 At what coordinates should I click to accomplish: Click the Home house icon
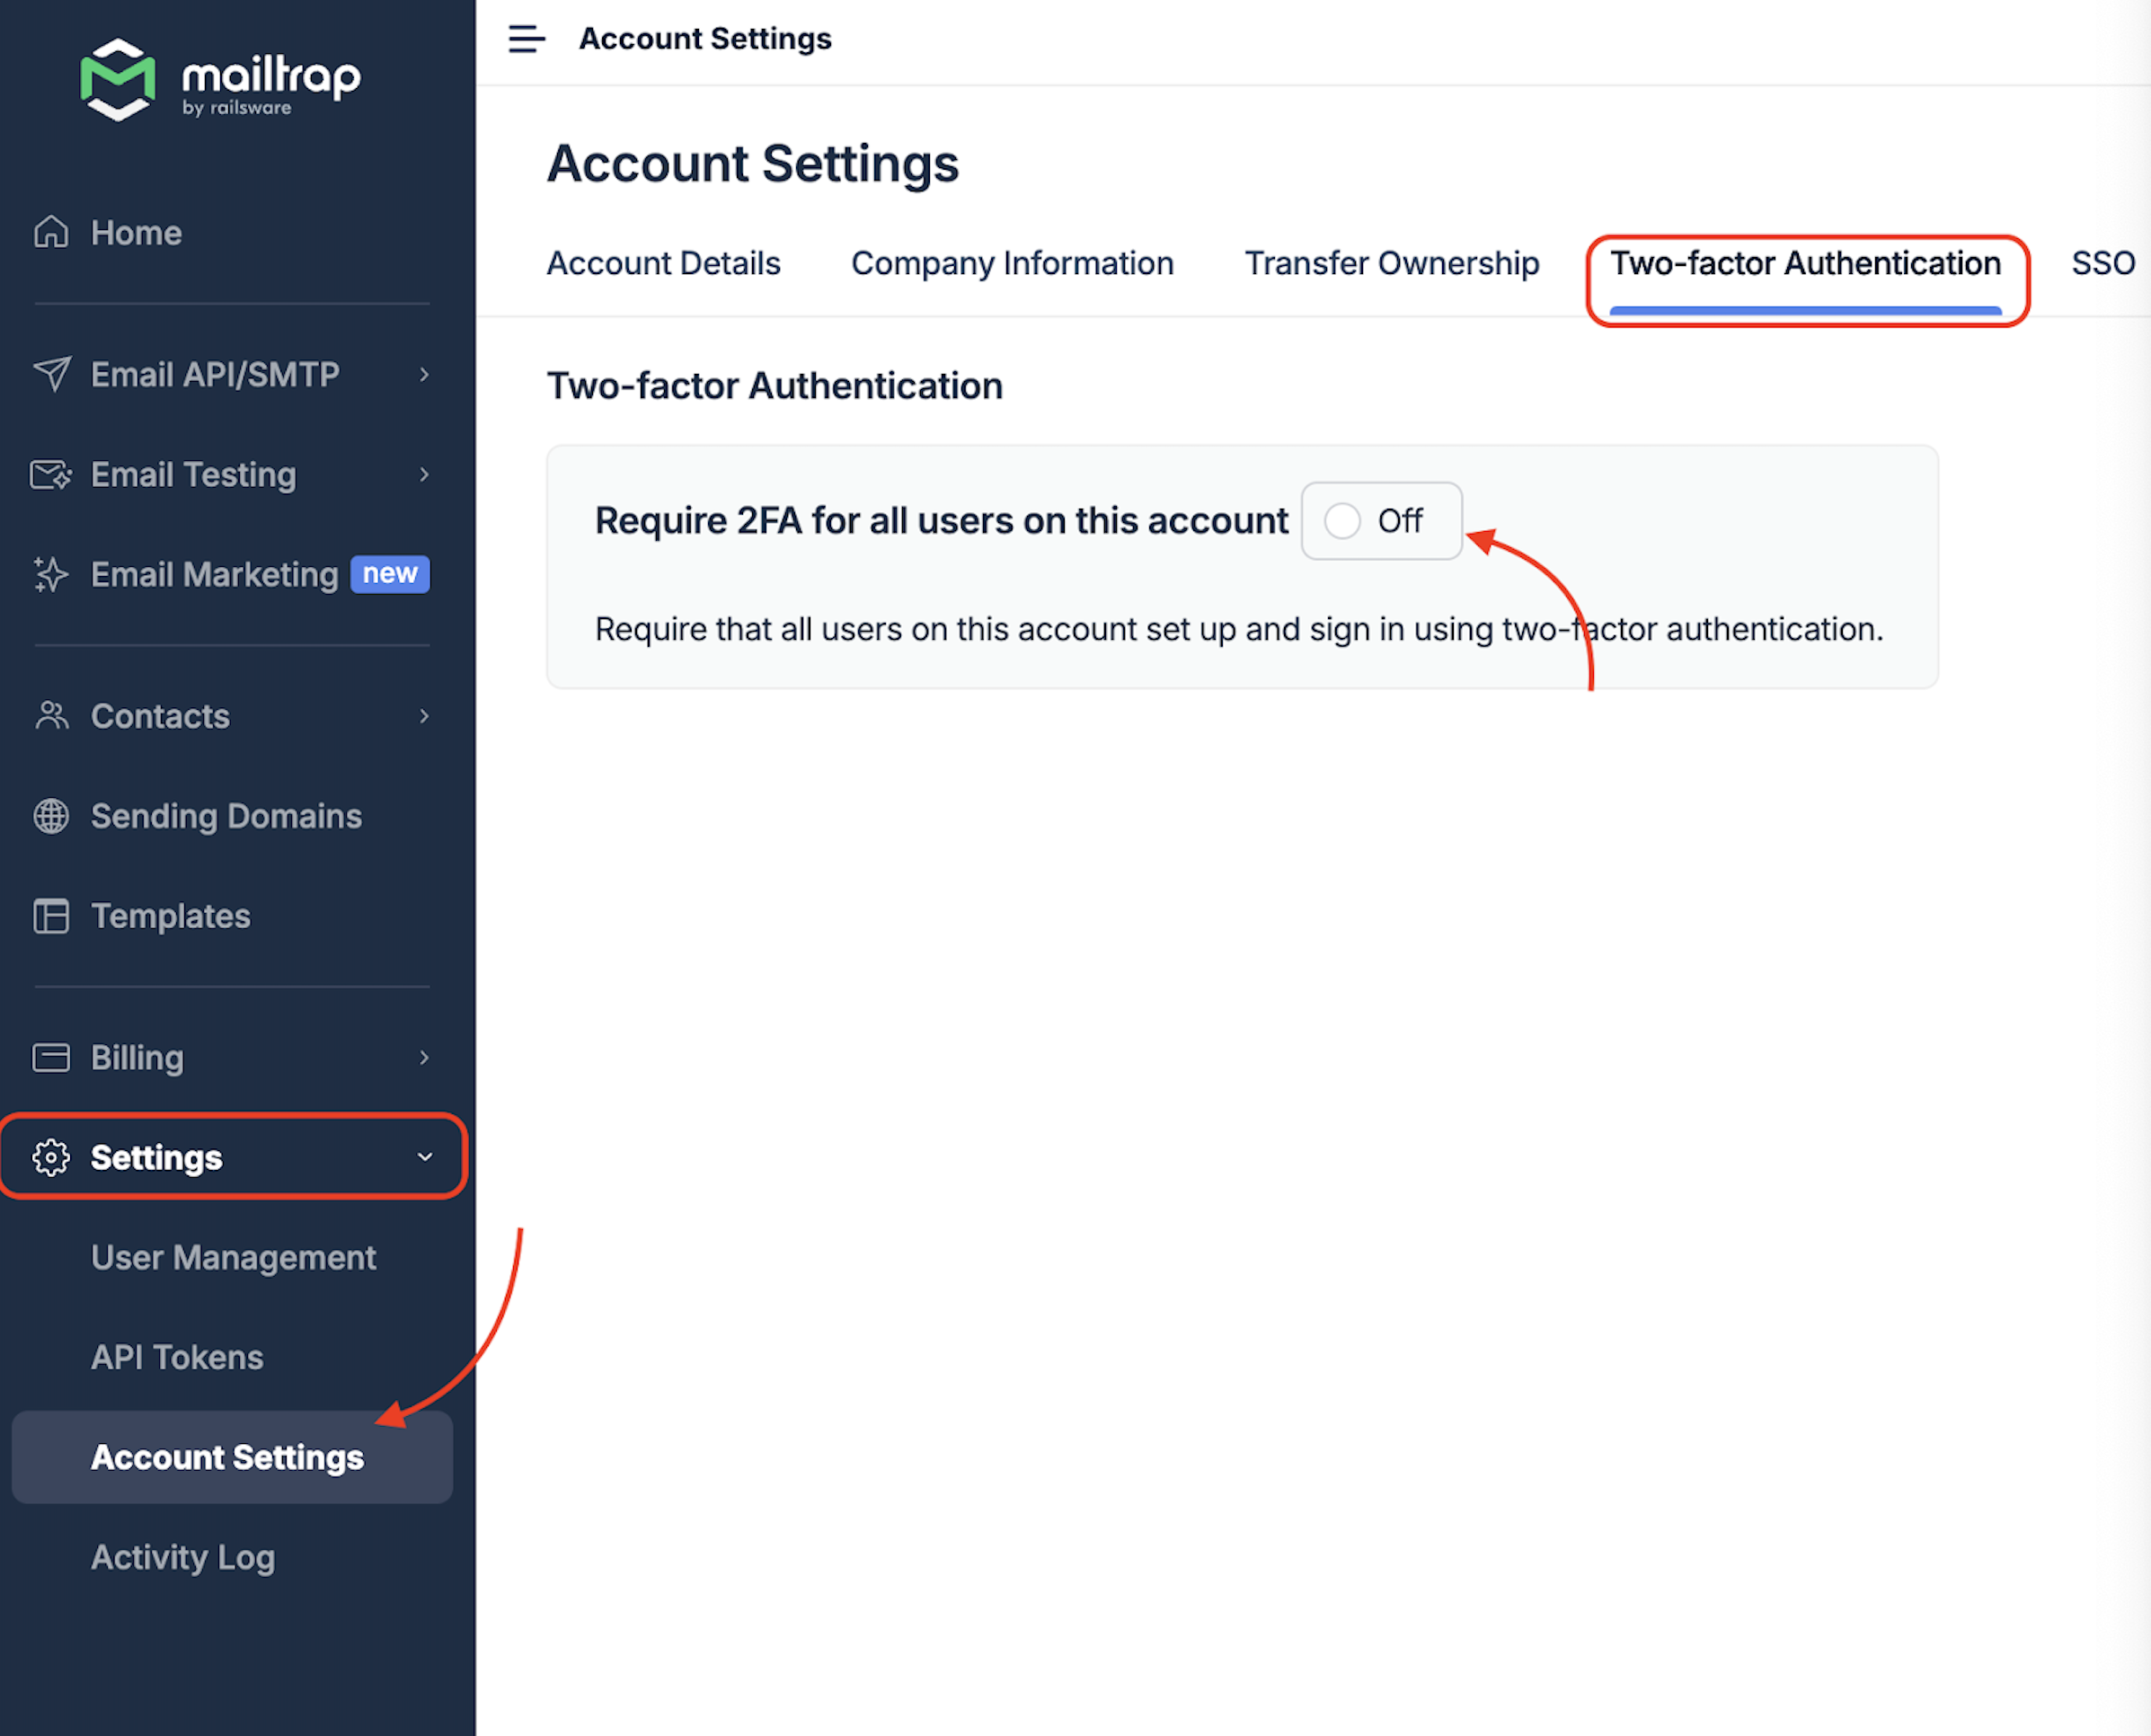[51, 232]
